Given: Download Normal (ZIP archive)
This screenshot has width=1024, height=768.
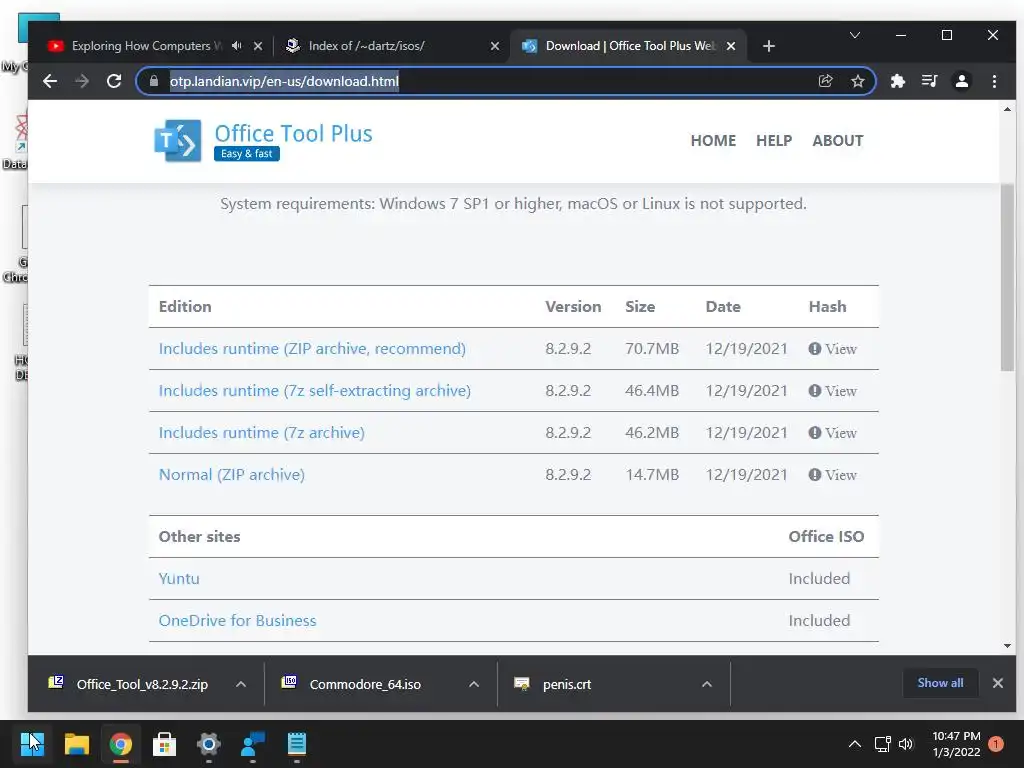Looking at the screenshot, I should 232,475.
